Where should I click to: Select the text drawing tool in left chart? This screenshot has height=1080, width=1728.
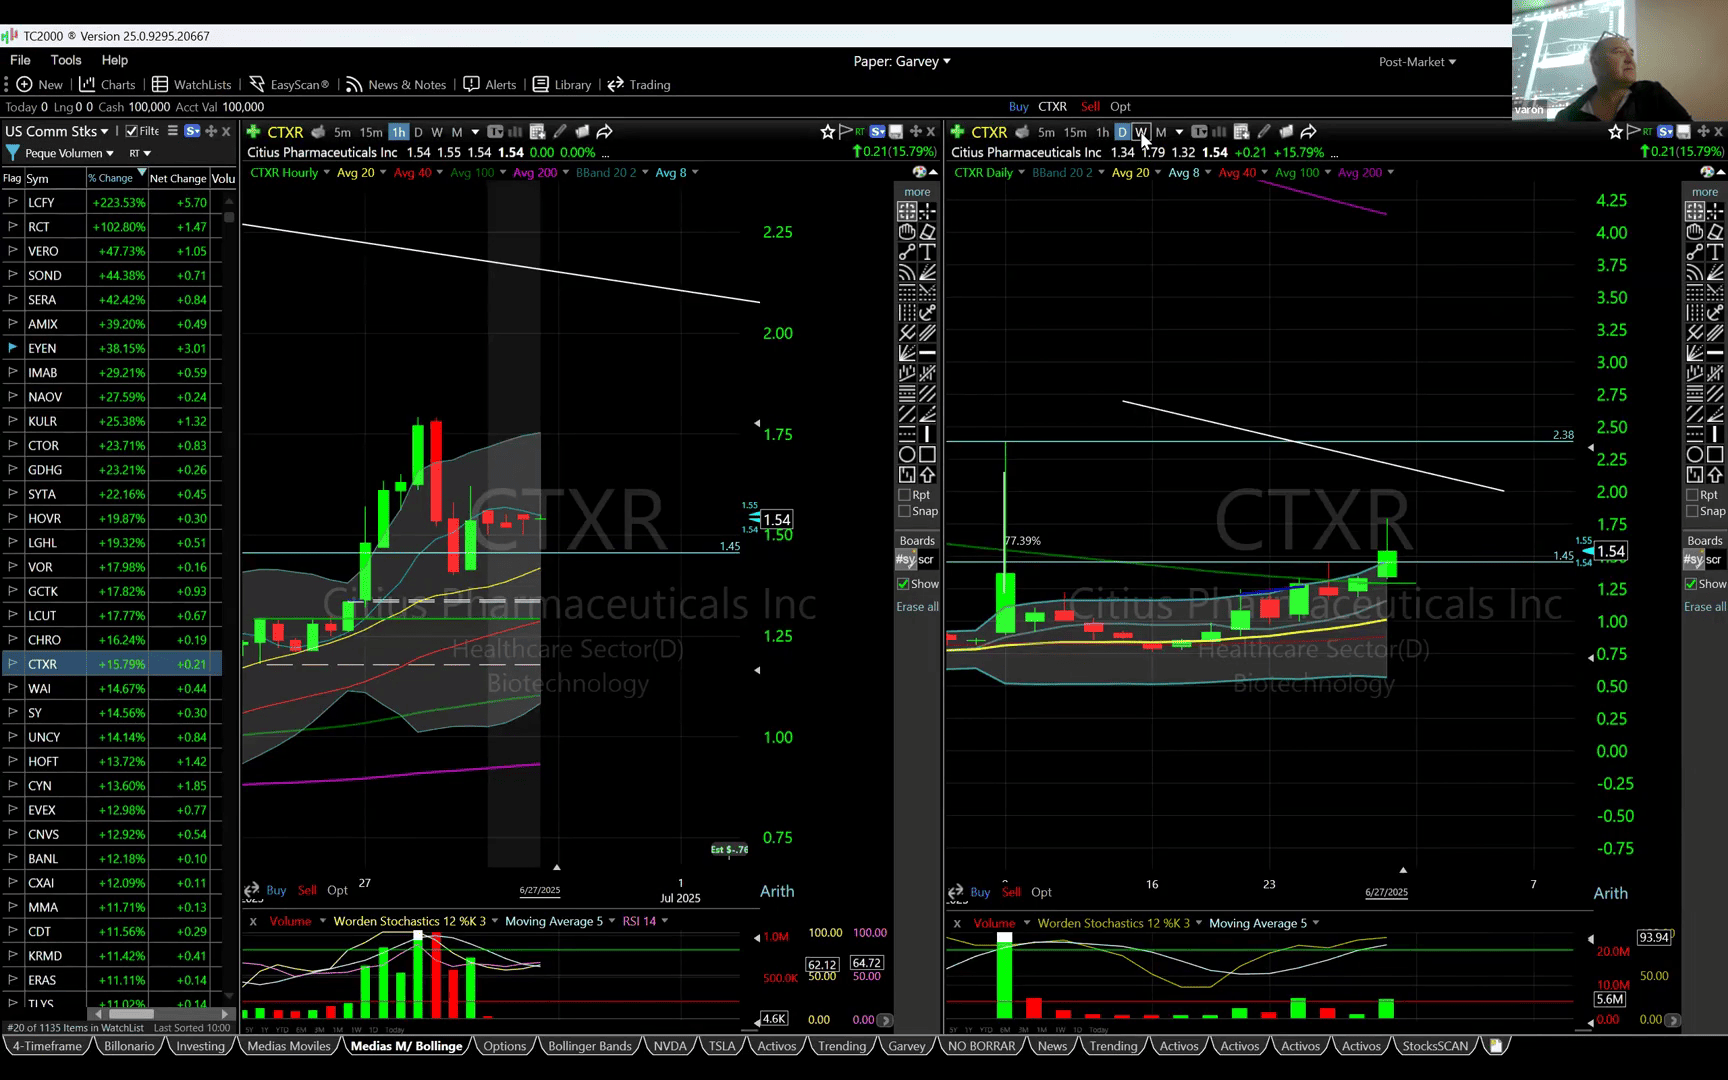click(927, 252)
